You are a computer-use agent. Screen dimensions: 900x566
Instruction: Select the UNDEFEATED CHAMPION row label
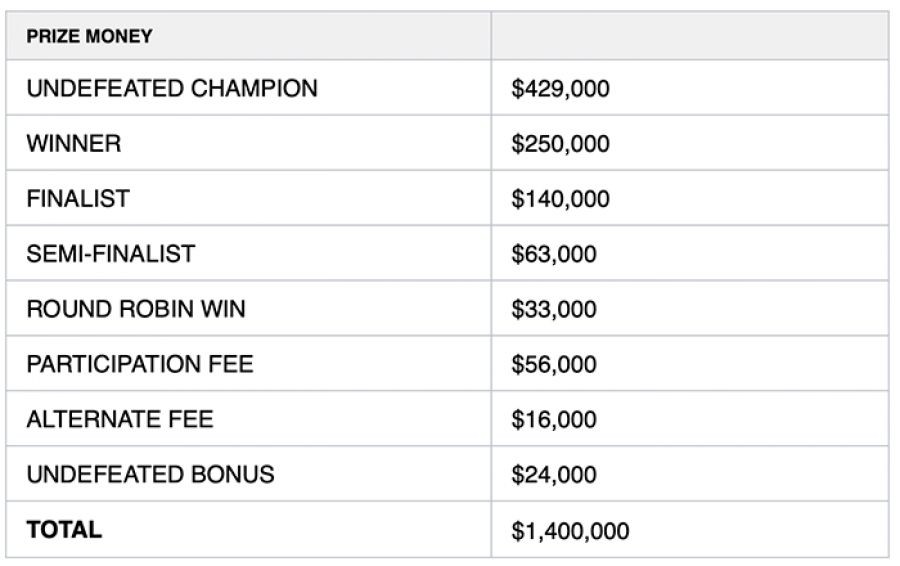pos(172,88)
